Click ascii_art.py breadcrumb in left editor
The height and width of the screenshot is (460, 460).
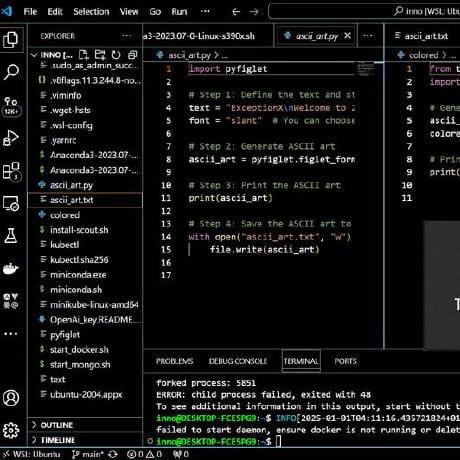[x=189, y=55]
